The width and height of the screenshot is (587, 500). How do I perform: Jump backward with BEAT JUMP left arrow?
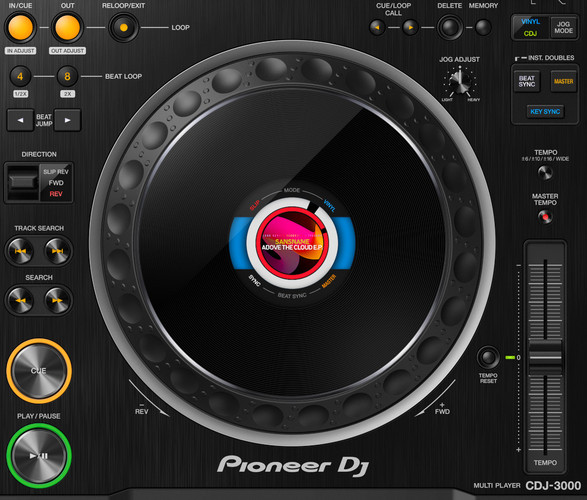point(20,120)
